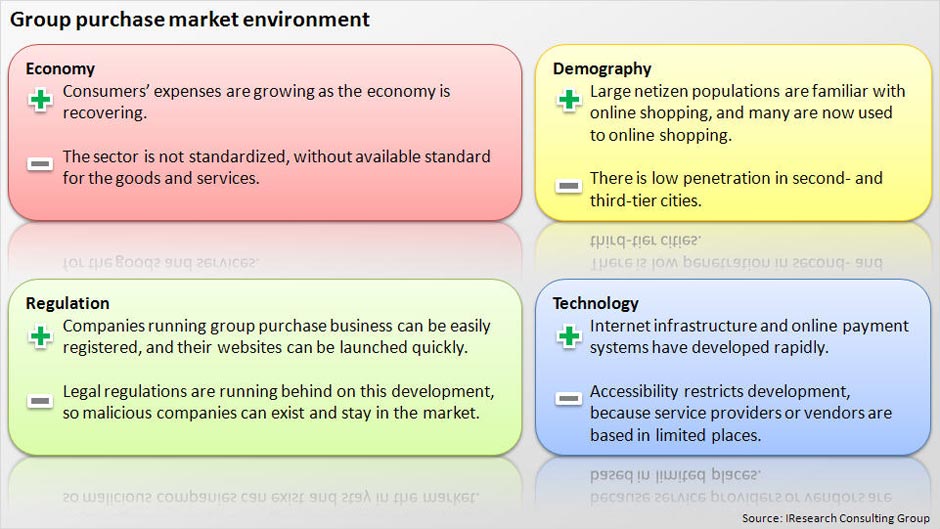Click the IResearch Consulting Group source text
The height and width of the screenshot is (529, 940).
coord(836,518)
